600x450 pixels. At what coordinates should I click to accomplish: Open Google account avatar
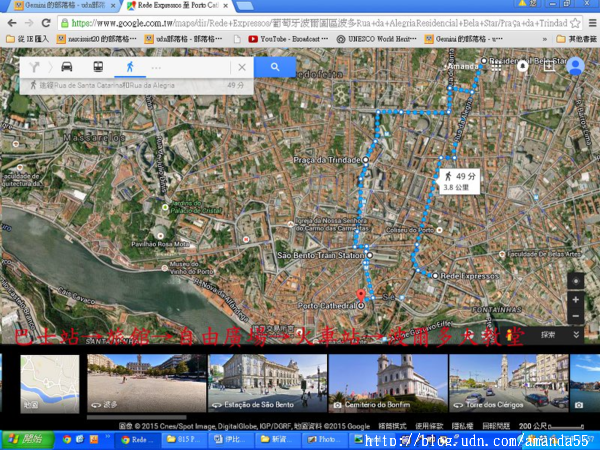575,66
